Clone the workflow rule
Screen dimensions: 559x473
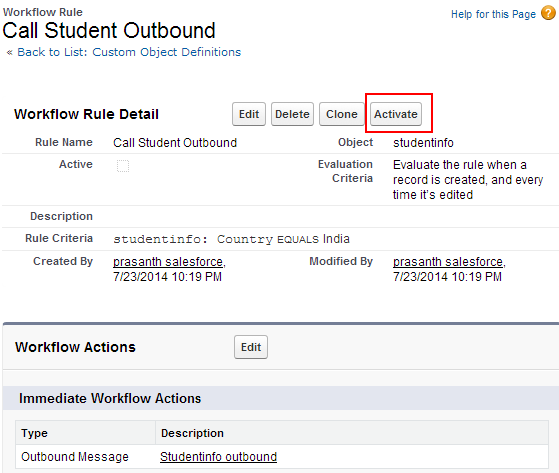click(342, 114)
